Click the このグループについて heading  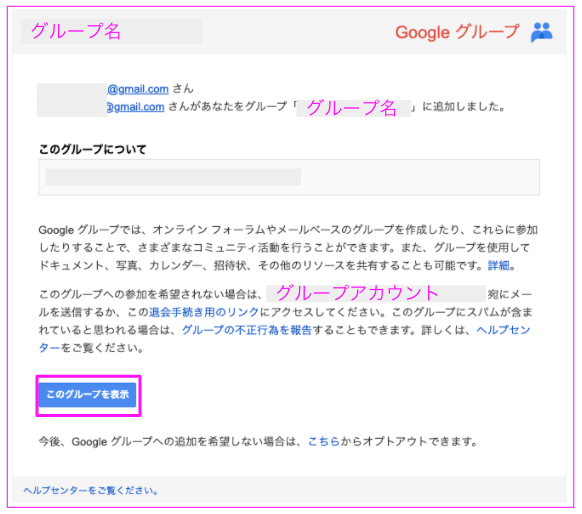click(x=93, y=150)
